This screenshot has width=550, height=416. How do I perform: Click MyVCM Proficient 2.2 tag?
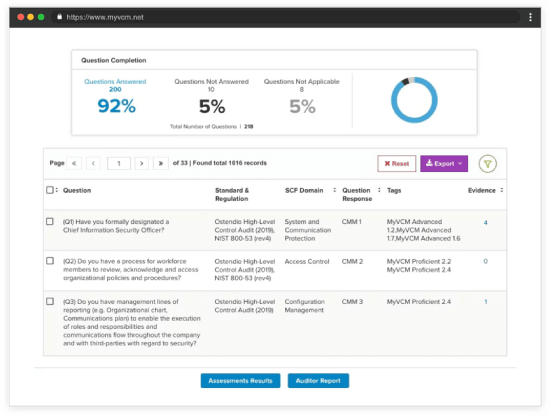click(x=419, y=261)
